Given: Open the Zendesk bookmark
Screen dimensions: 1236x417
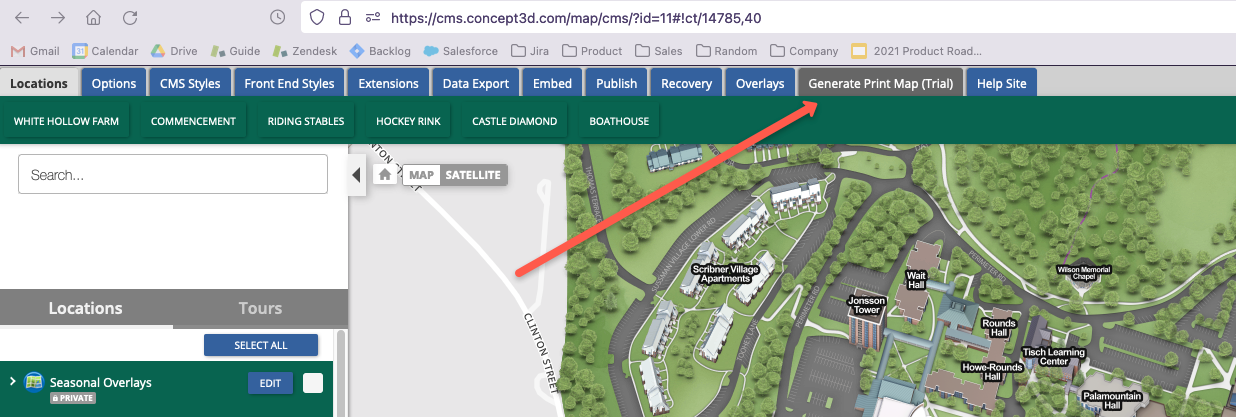Looking at the screenshot, I should (305, 51).
